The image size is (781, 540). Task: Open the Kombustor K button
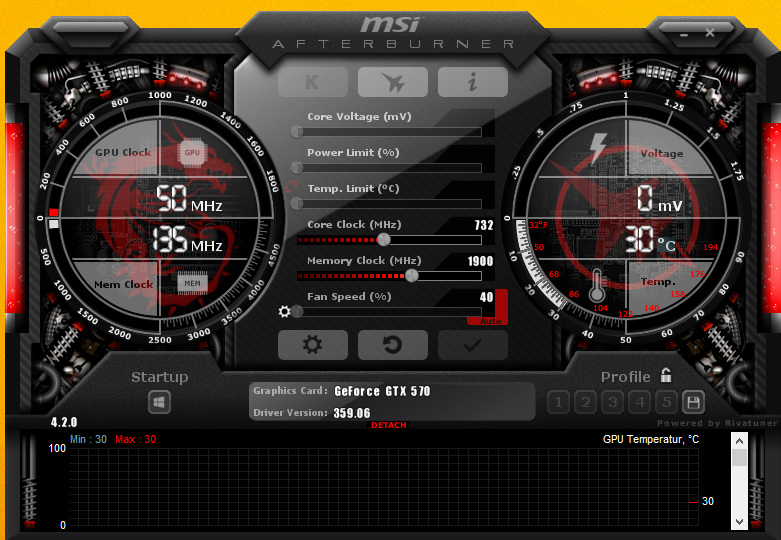pyautogui.click(x=312, y=82)
